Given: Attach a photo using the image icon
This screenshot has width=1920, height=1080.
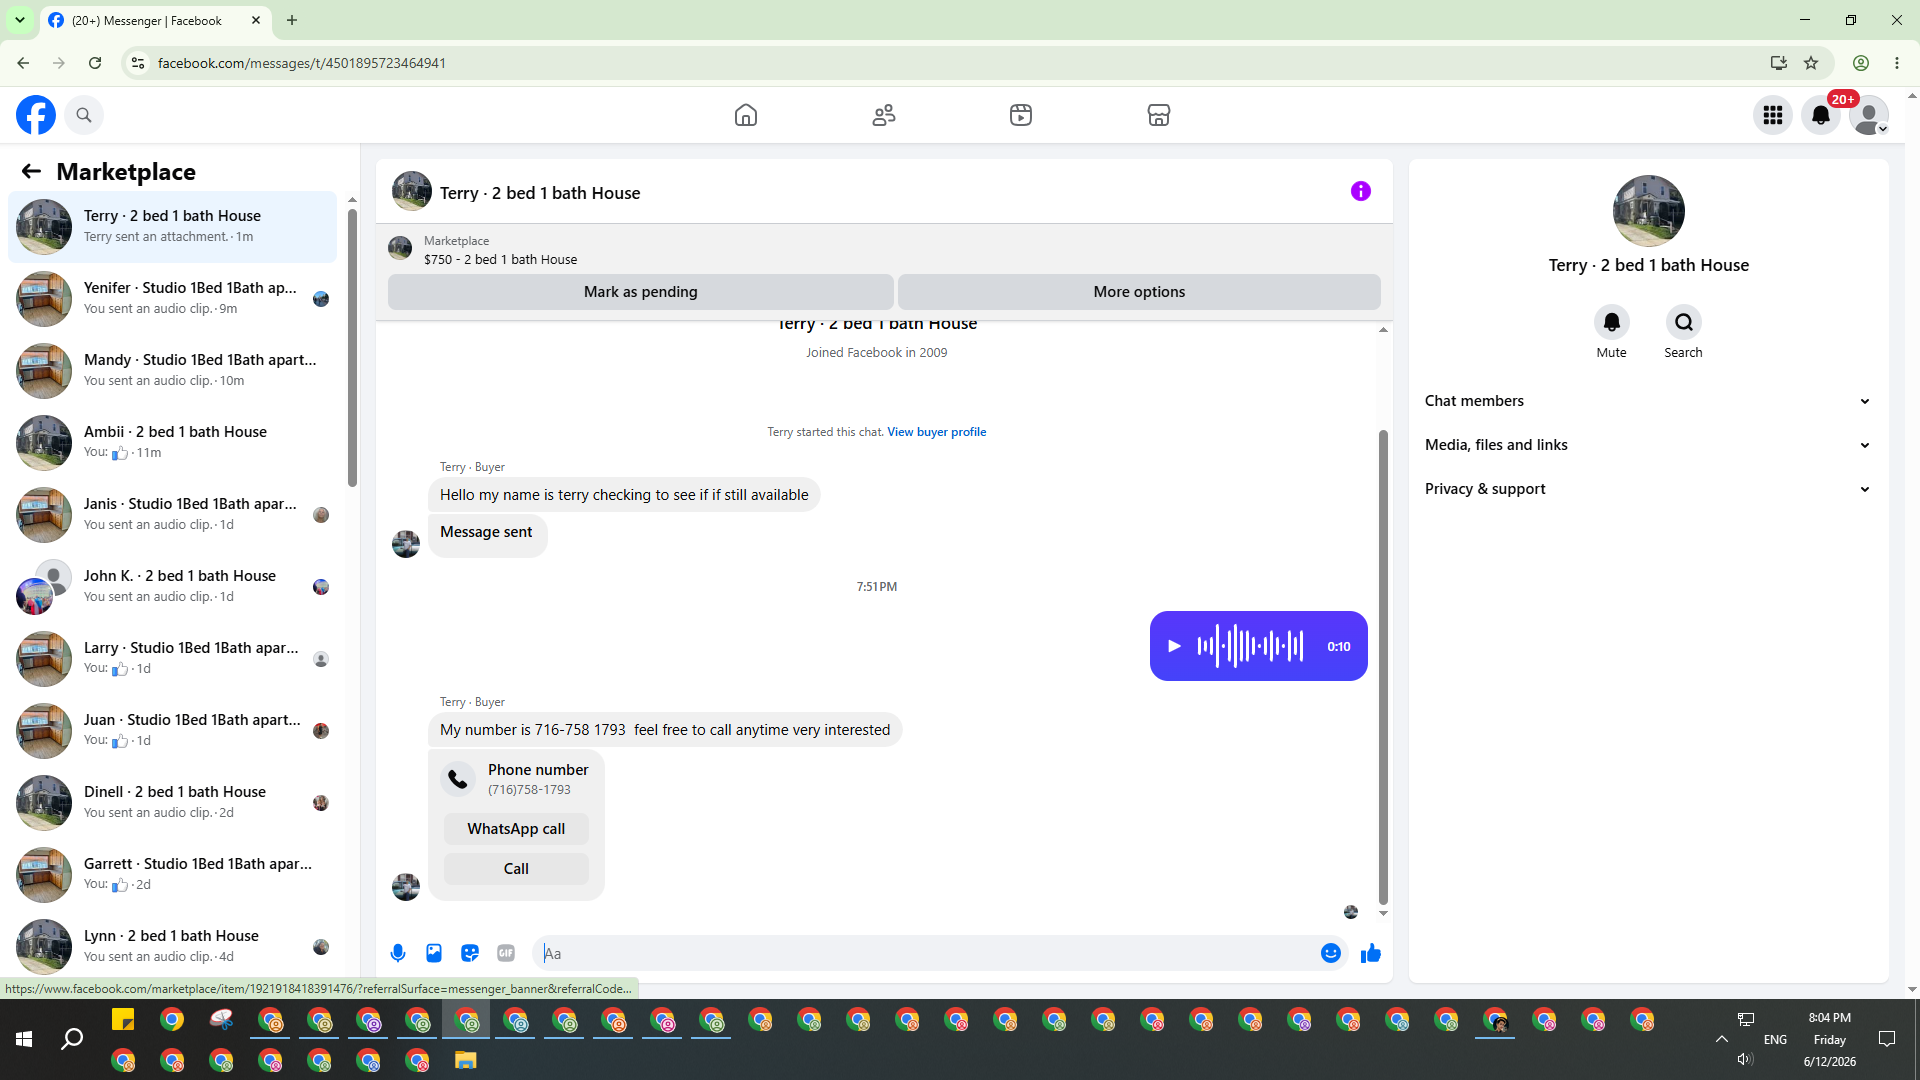Looking at the screenshot, I should pos(434,953).
